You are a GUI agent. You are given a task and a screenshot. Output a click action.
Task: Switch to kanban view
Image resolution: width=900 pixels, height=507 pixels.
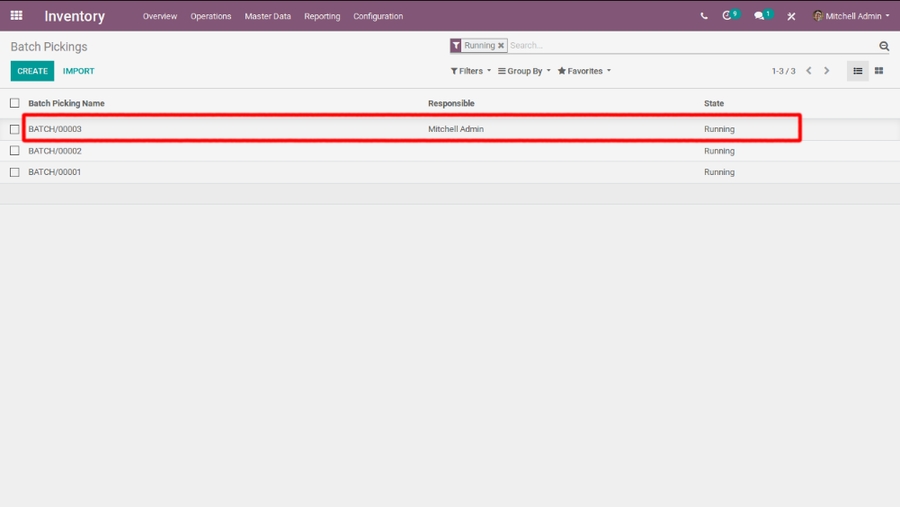coord(879,71)
